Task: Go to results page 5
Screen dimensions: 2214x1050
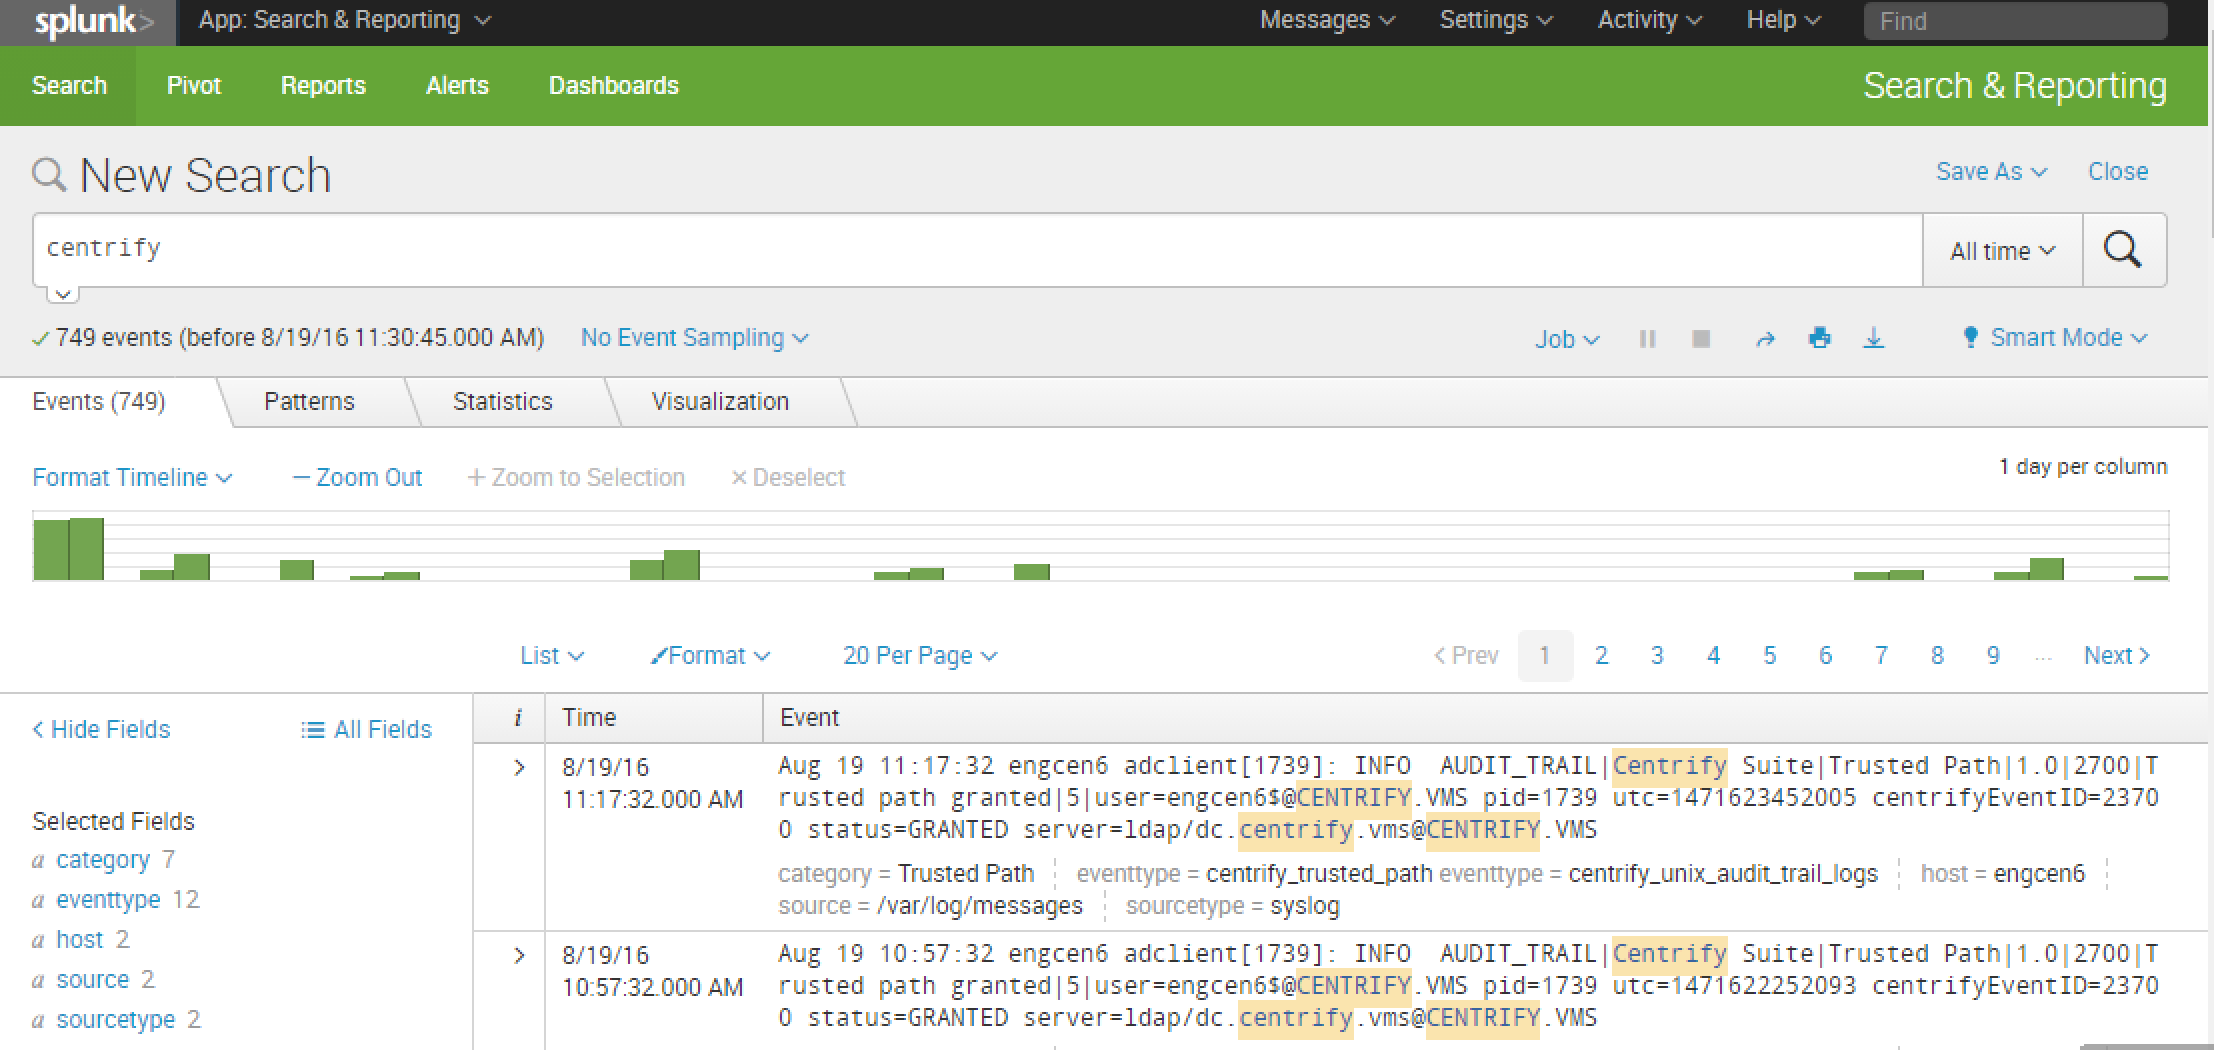Action: (1769, 656)
